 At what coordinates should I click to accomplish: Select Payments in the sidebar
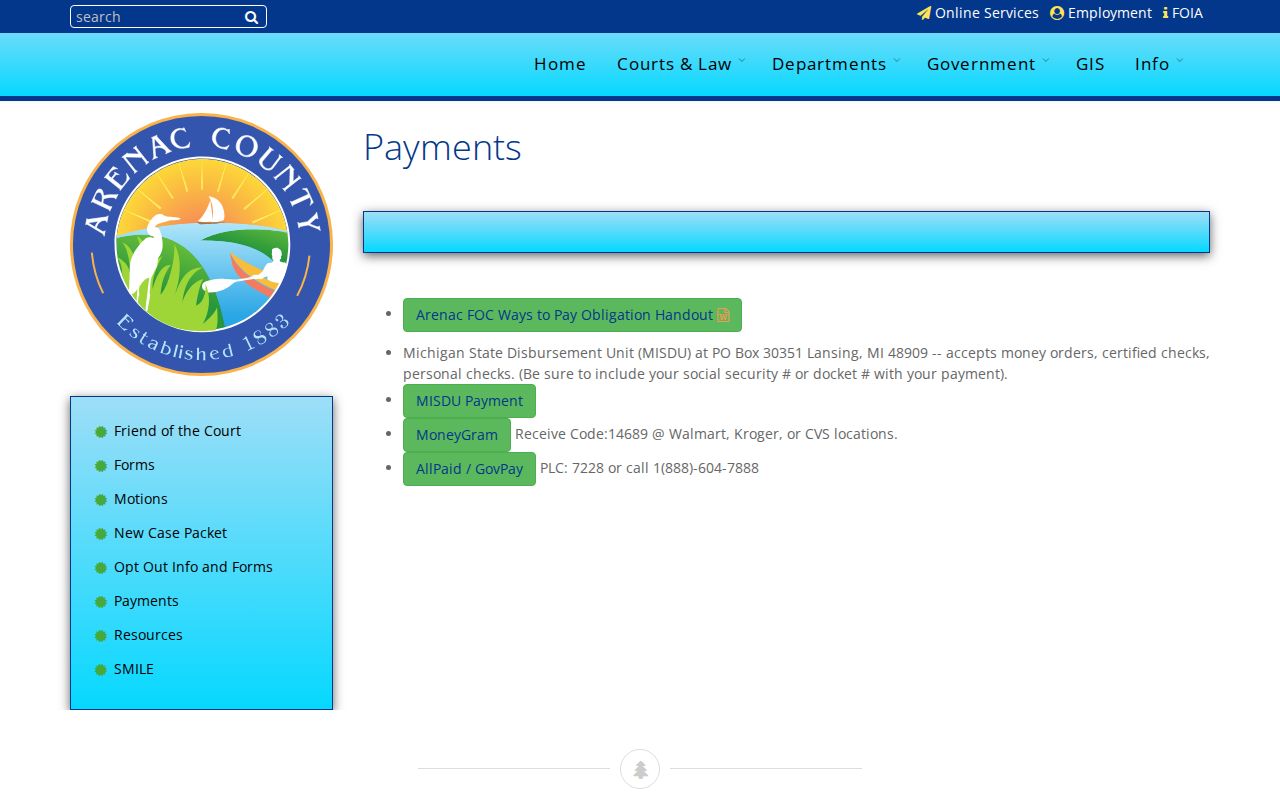(x=146, y=601)
